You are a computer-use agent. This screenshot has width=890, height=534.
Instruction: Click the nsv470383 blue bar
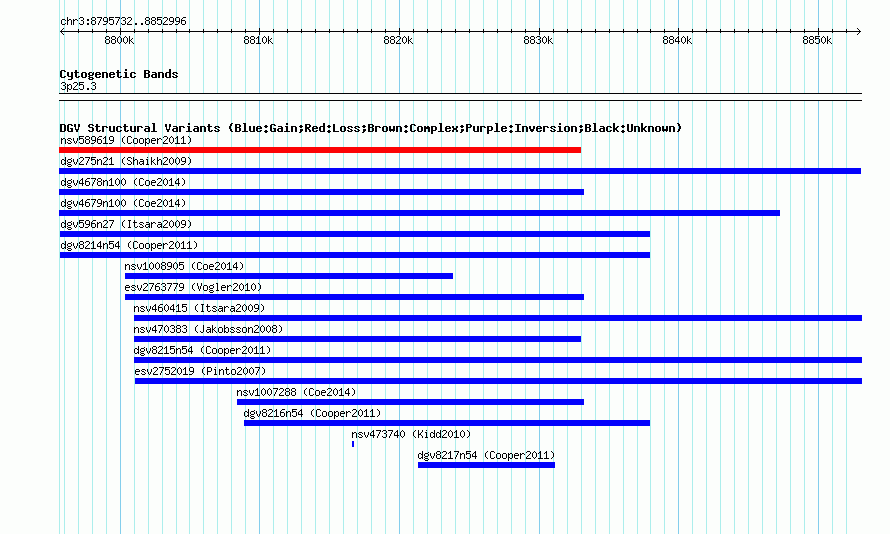click(x=358, y=339)
